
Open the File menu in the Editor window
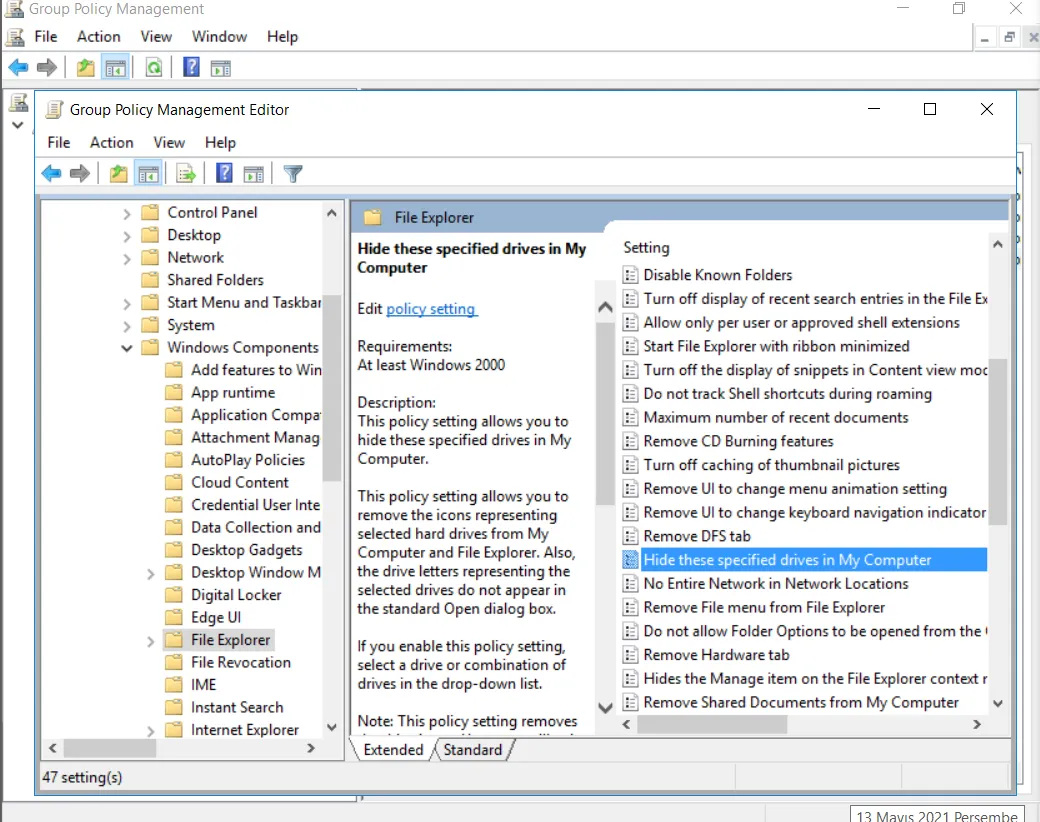pos(58,143)
